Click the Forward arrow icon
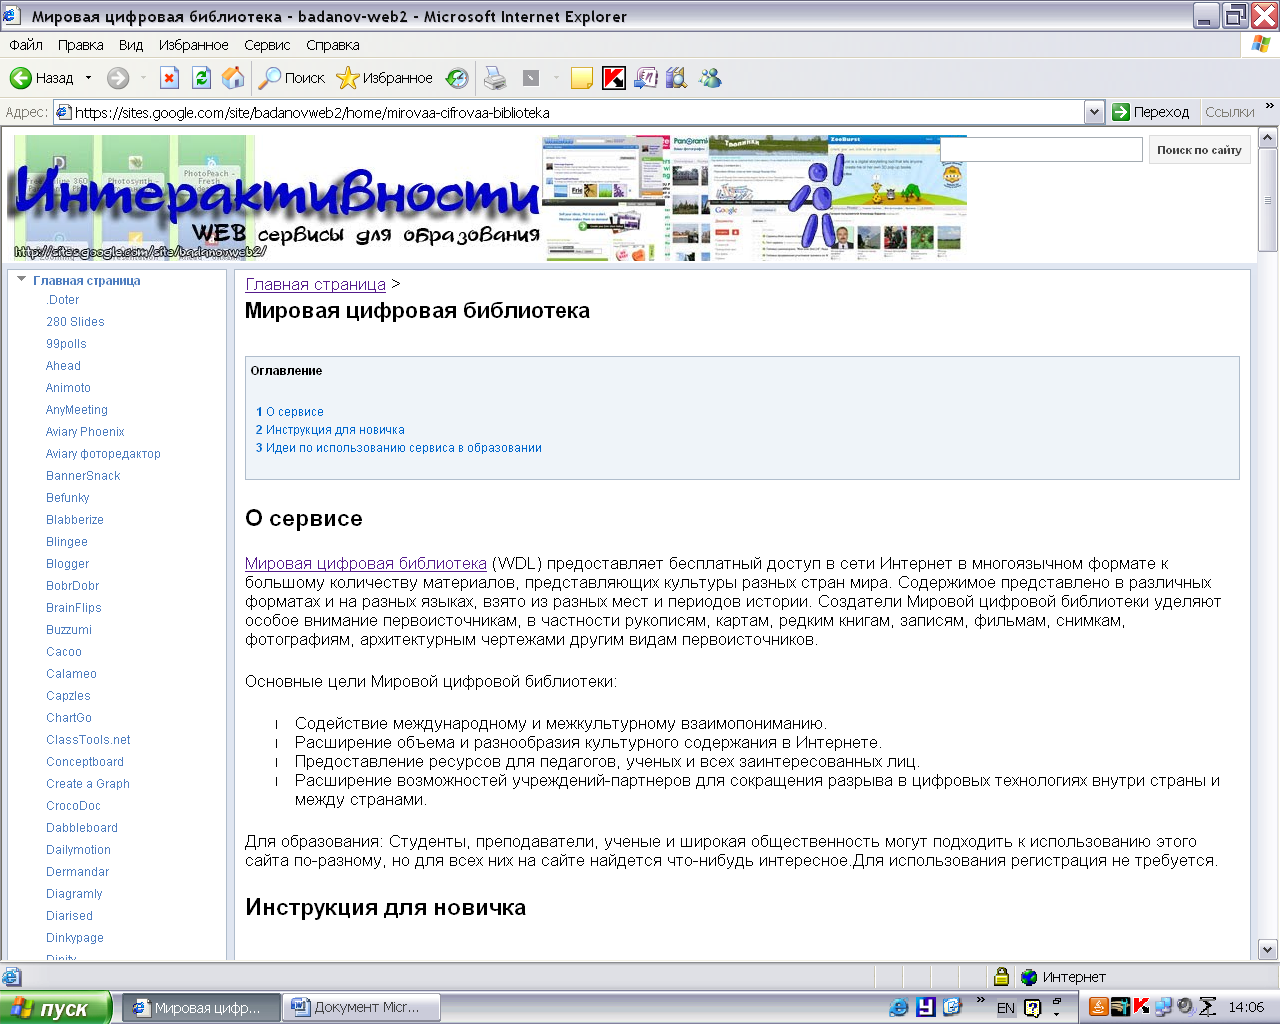 118,78
